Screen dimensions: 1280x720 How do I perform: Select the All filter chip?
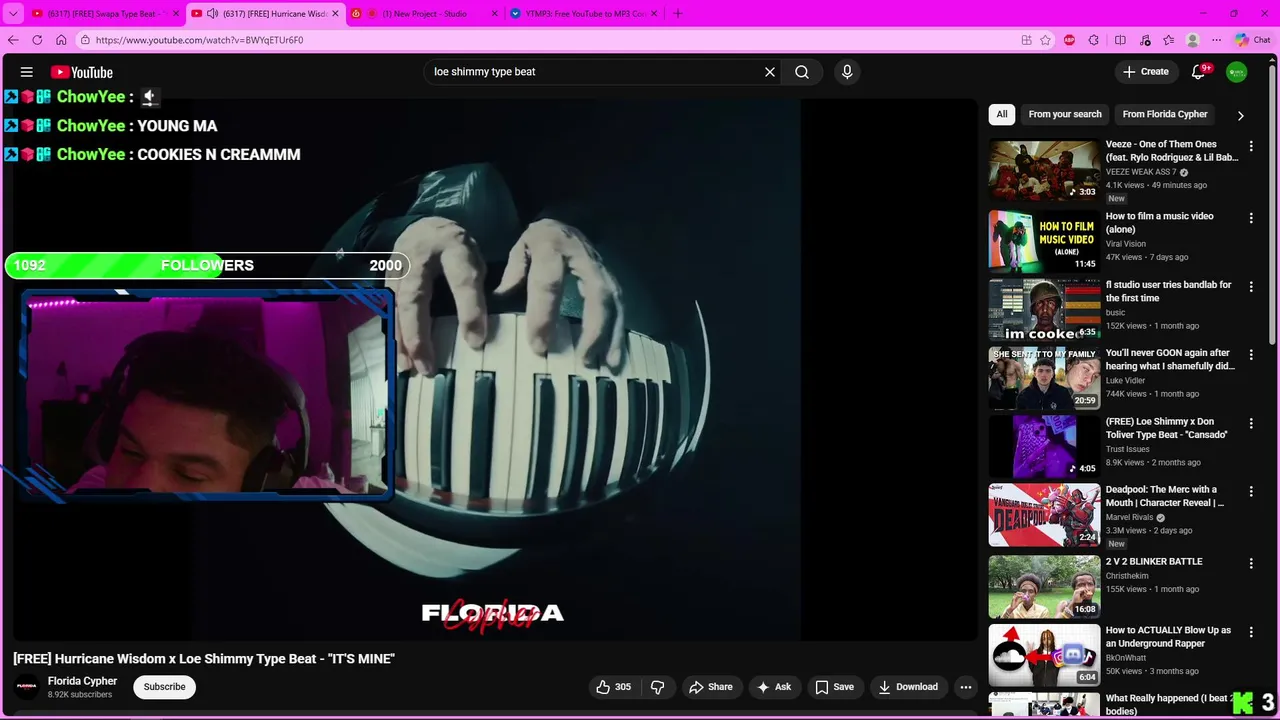[x=1002, y=114]
